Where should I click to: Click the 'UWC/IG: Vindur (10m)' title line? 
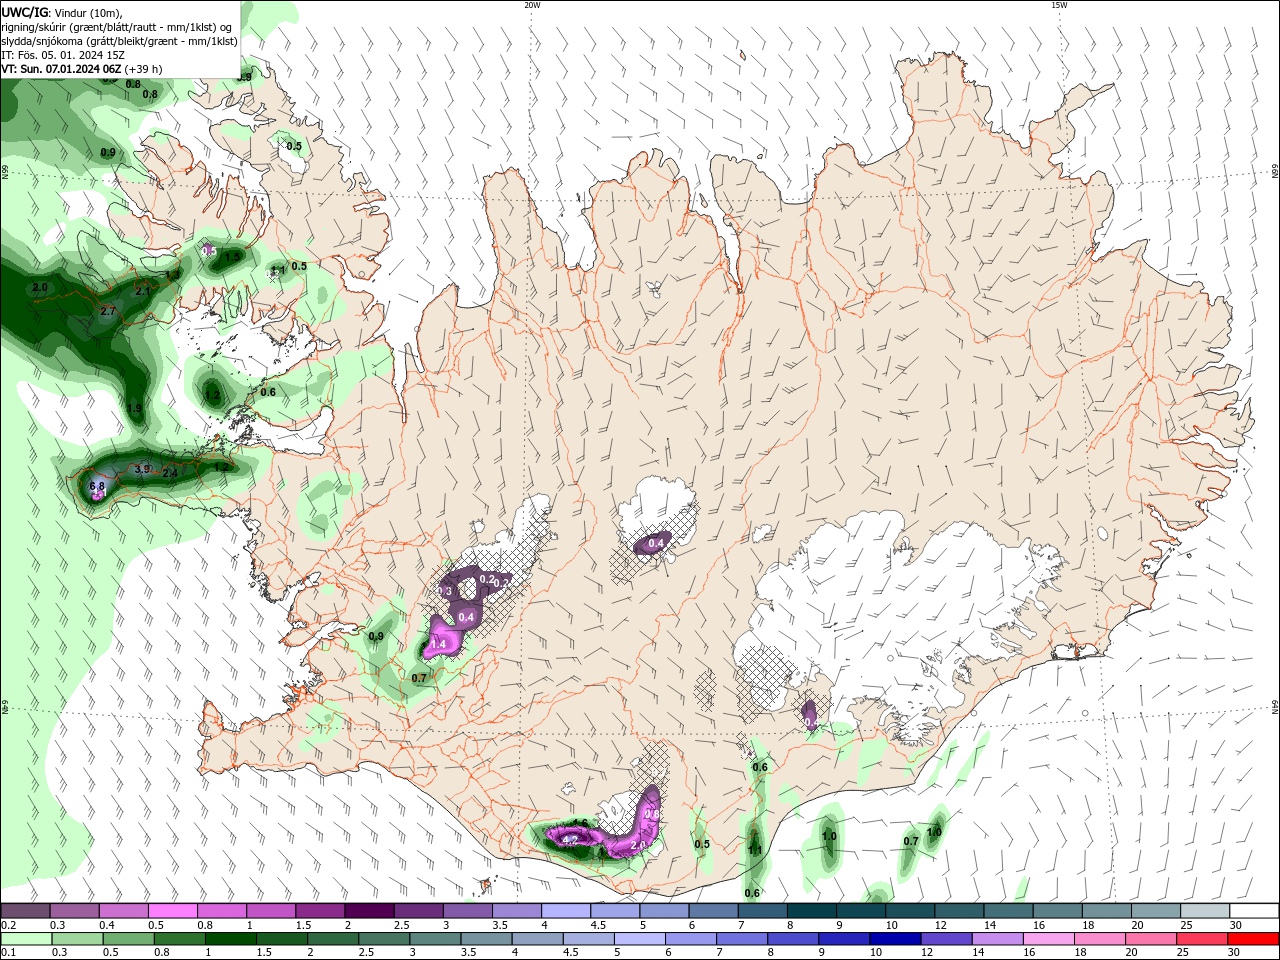62,12
